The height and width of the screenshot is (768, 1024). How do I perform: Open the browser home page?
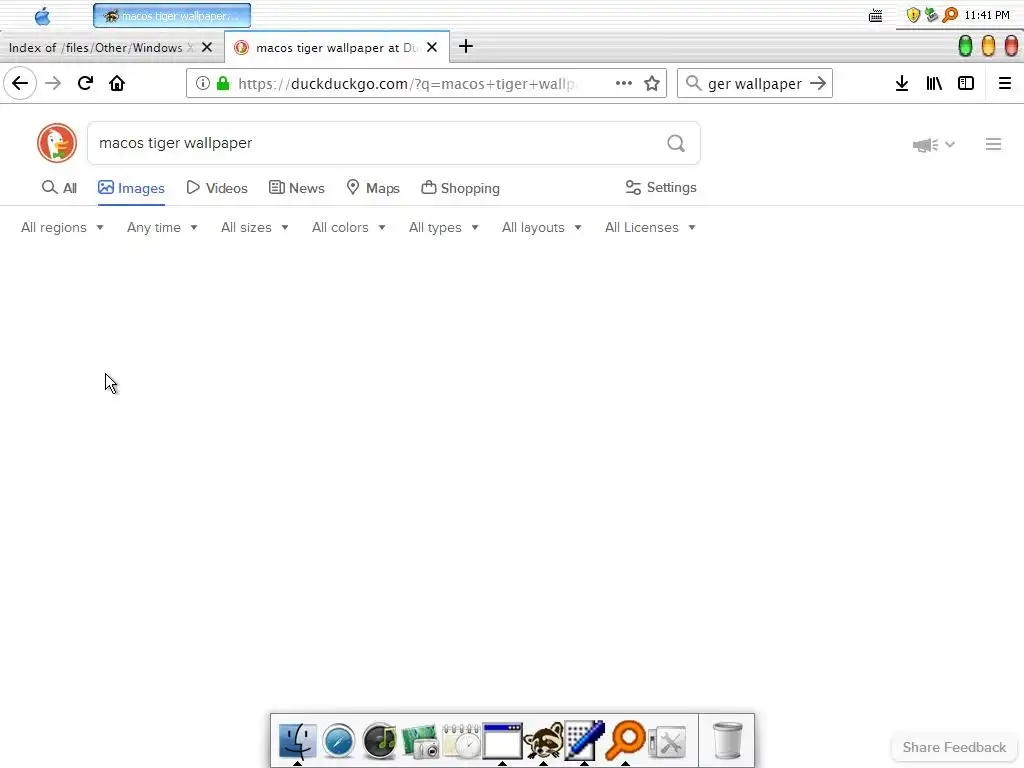click(117, 84)
